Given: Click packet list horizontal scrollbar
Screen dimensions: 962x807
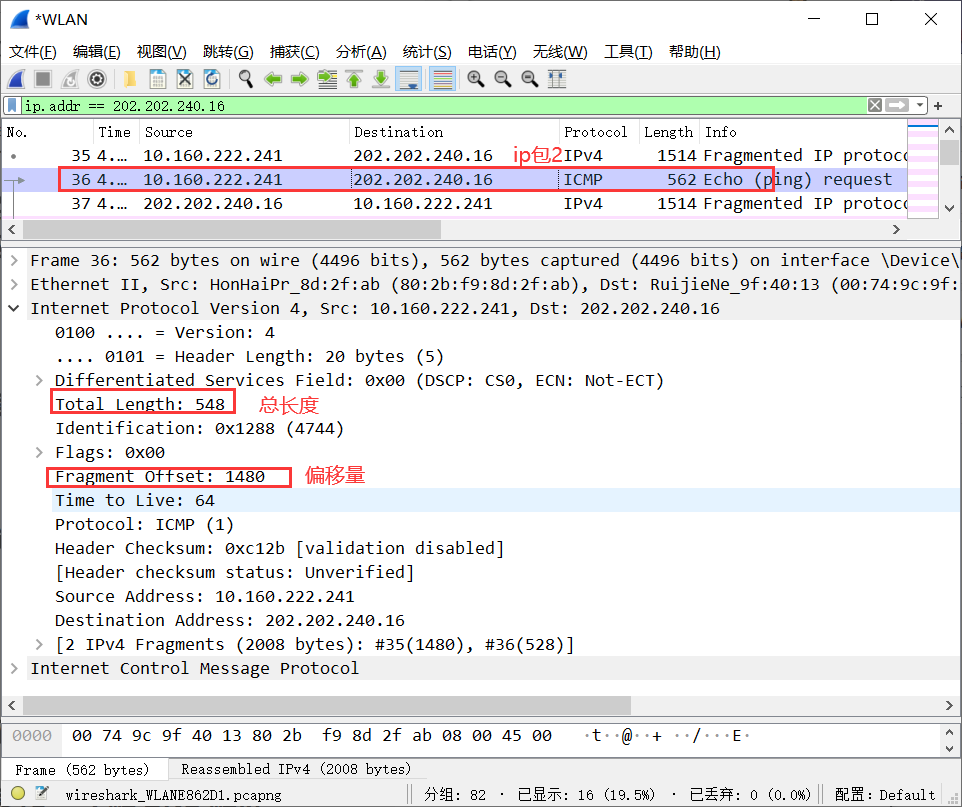Looking at the screenshot, I should point(232,230).
